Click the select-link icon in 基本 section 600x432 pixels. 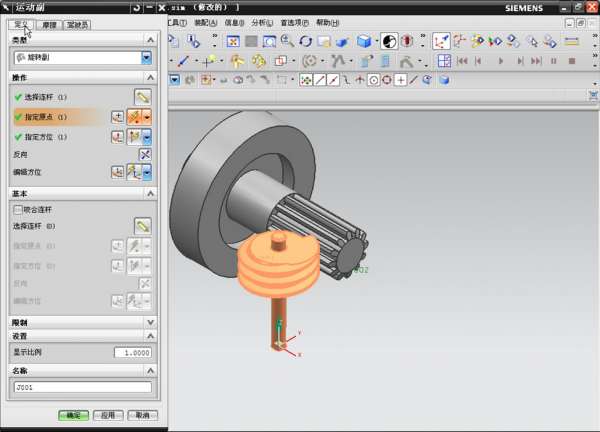click(143, 226)
